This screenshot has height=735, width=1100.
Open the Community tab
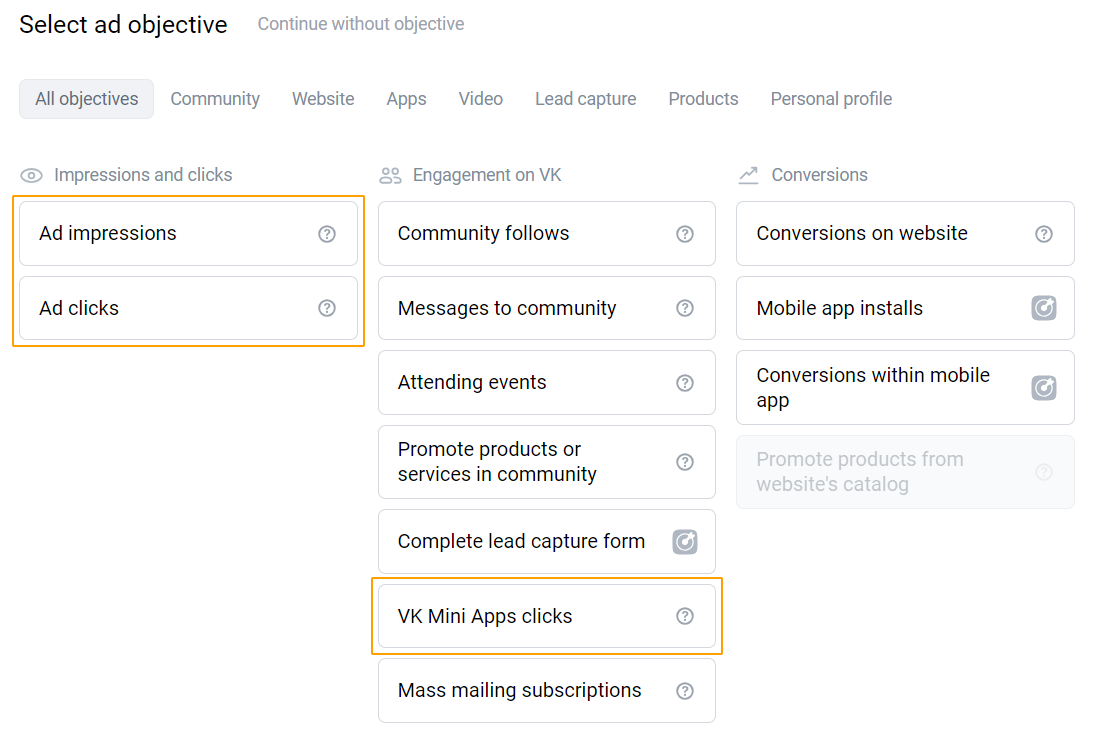point(215,99)
